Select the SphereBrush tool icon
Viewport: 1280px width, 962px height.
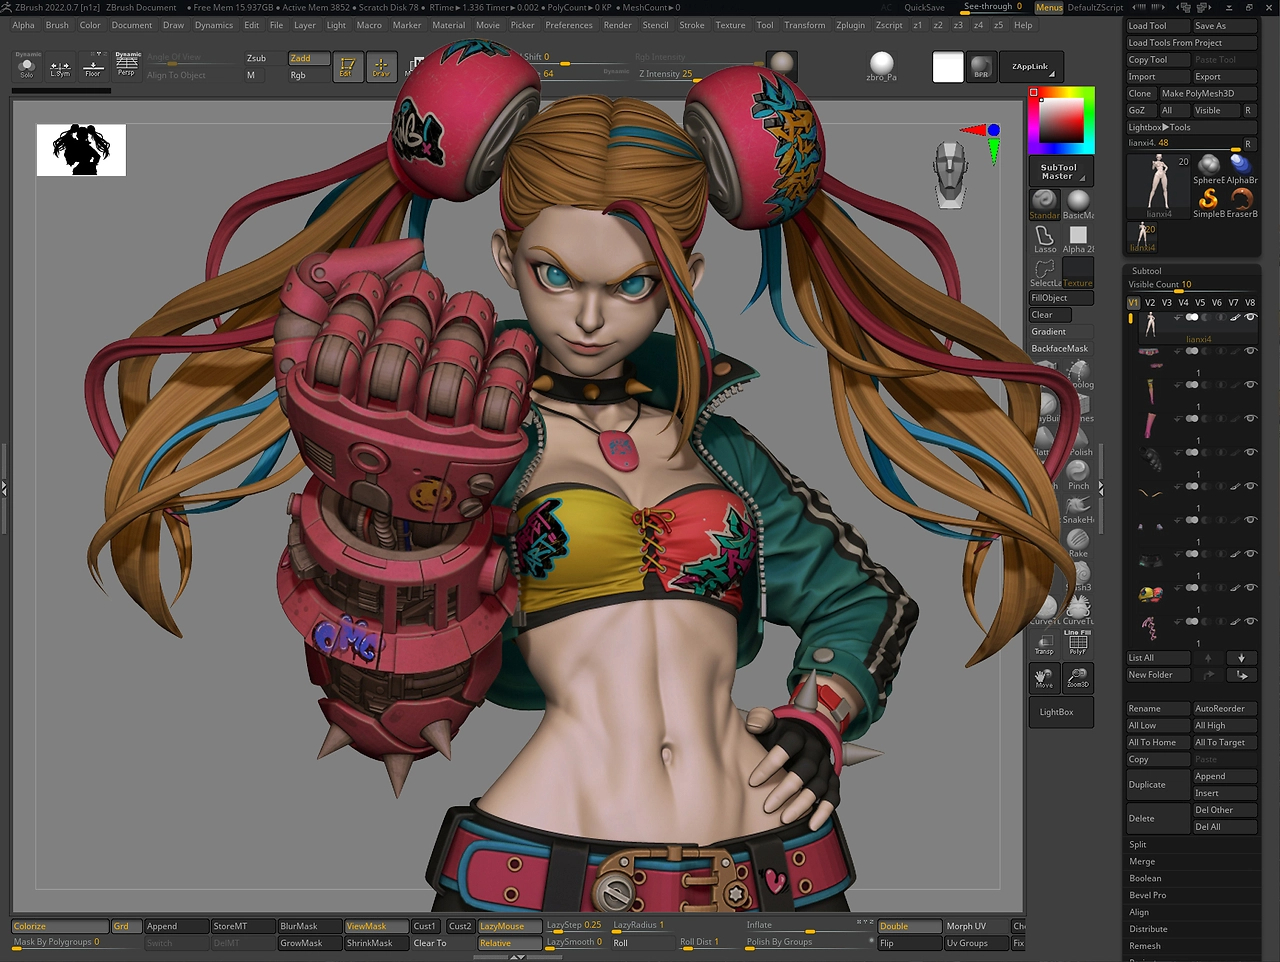coord(1209,169)
